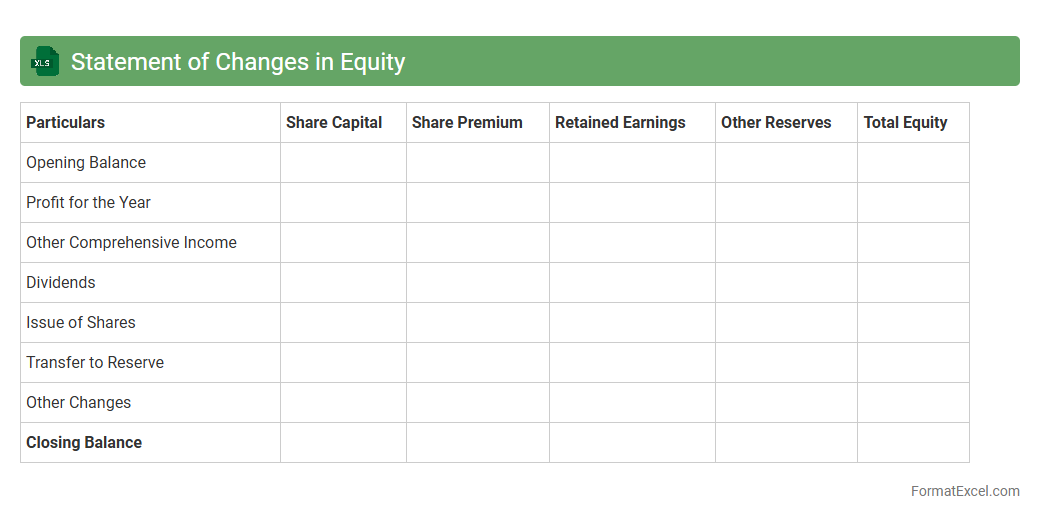Click the XLS file icon in header

pyautogui.click(x=45, y=62)
